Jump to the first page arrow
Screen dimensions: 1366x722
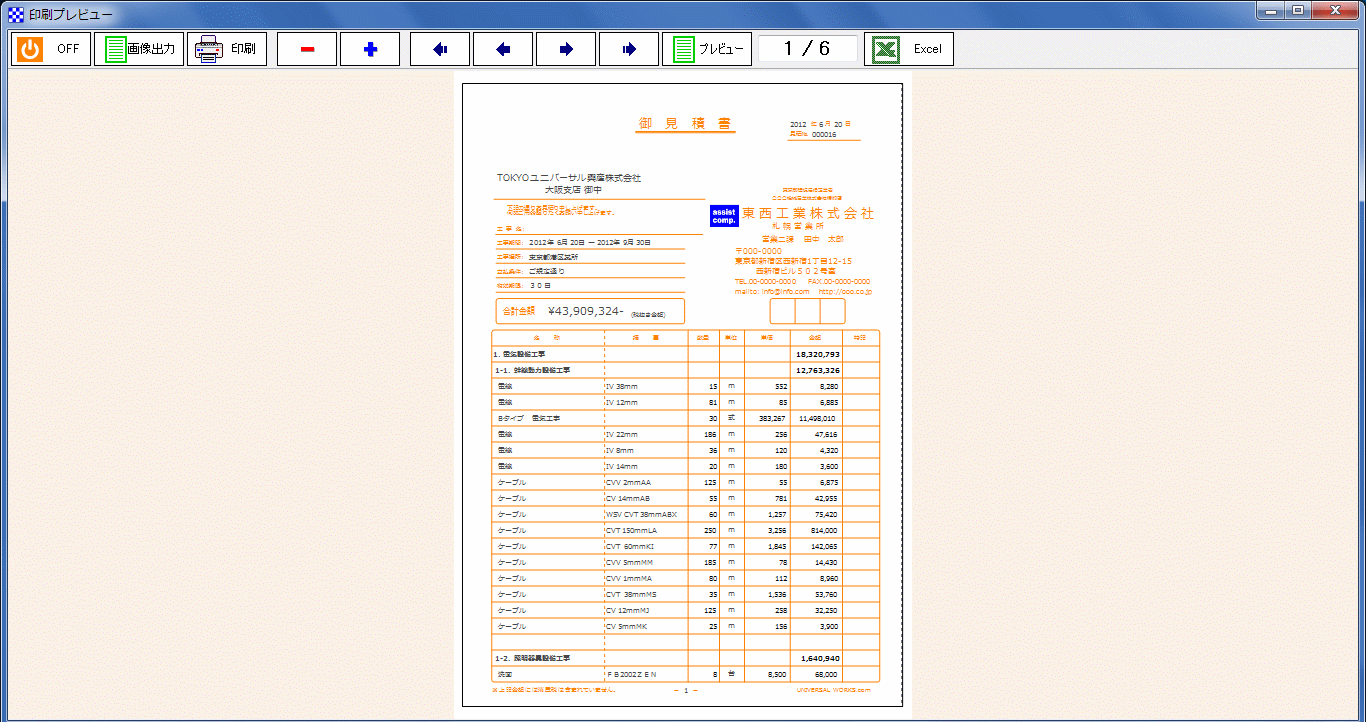tap(440, 49)
